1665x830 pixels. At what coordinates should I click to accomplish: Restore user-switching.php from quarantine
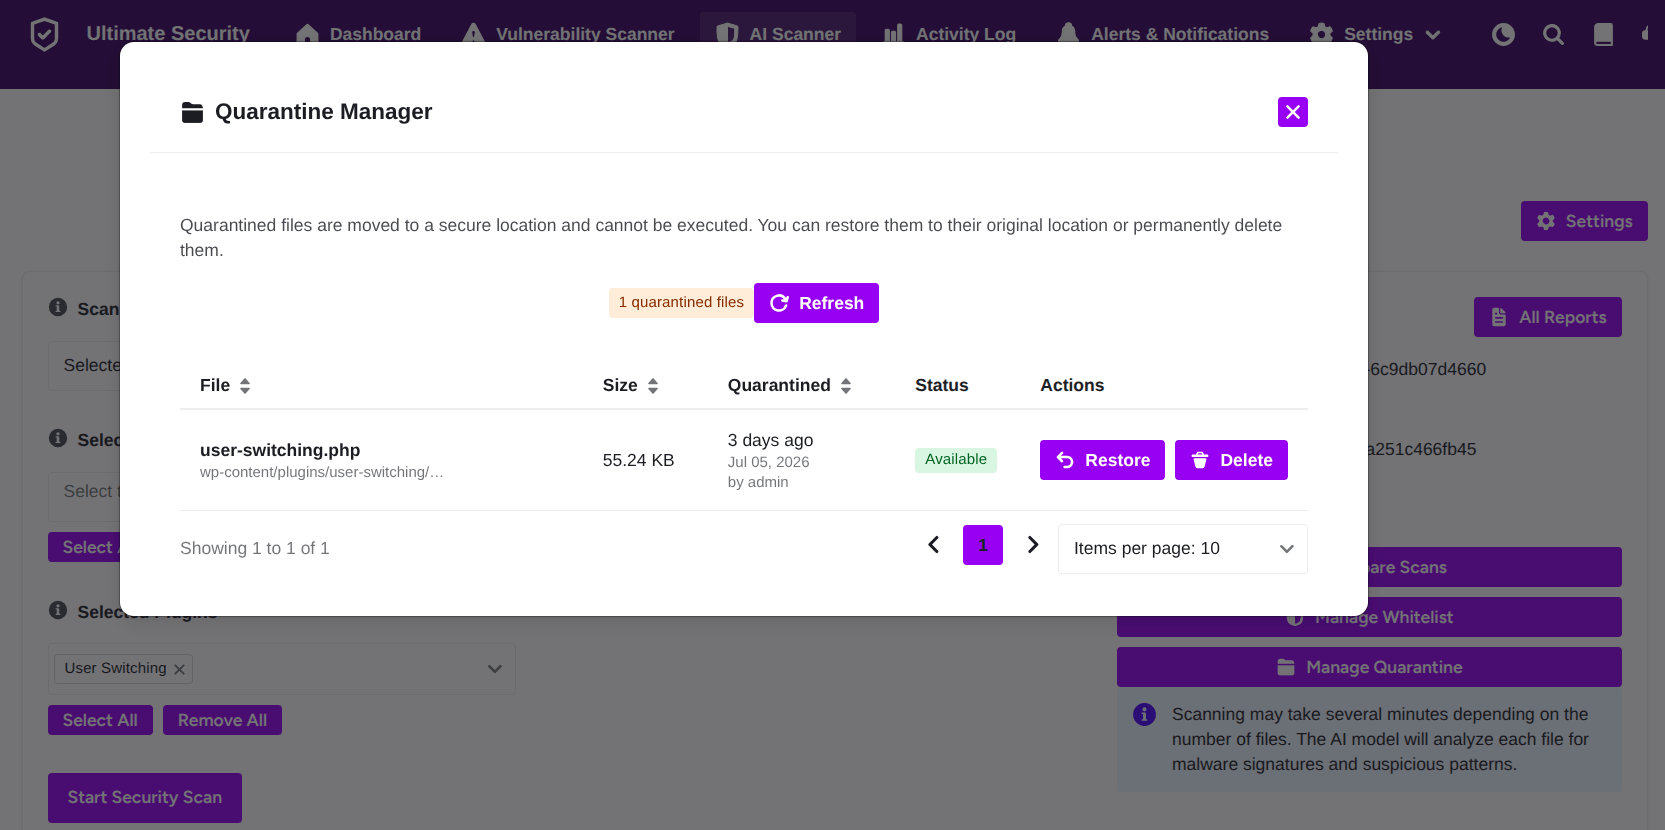coord(1102,460)
